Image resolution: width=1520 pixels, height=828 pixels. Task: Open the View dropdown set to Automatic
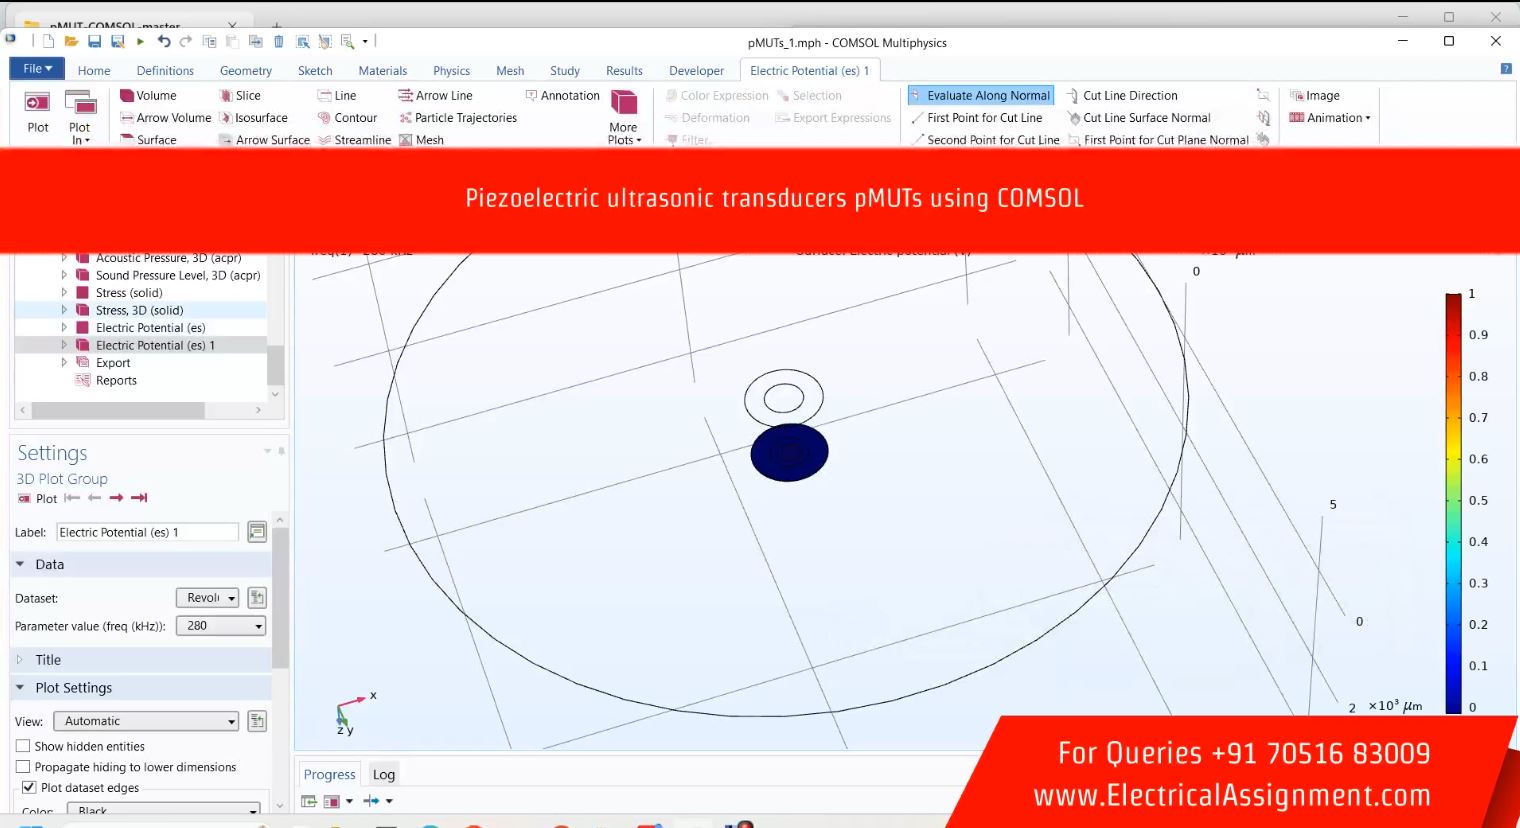point(146,721)
